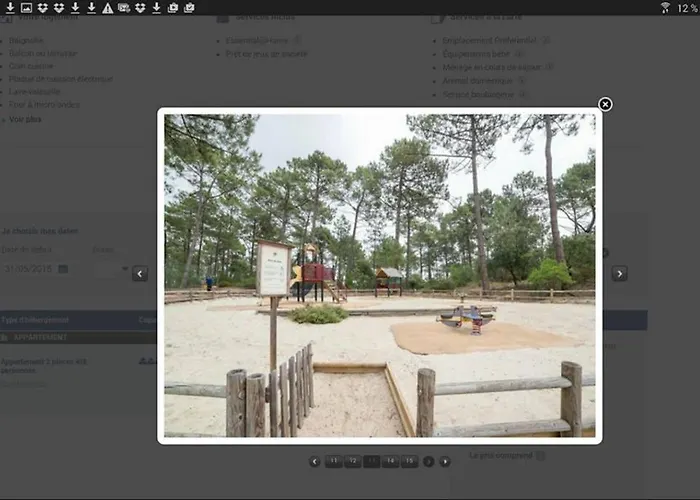Show the previous photo using the left arrow
The image size is (700, 500).
click(140, 274)
